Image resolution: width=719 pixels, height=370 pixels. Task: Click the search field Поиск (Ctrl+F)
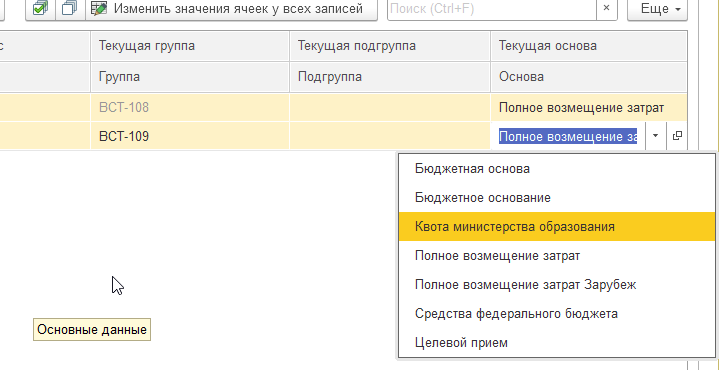492,8
